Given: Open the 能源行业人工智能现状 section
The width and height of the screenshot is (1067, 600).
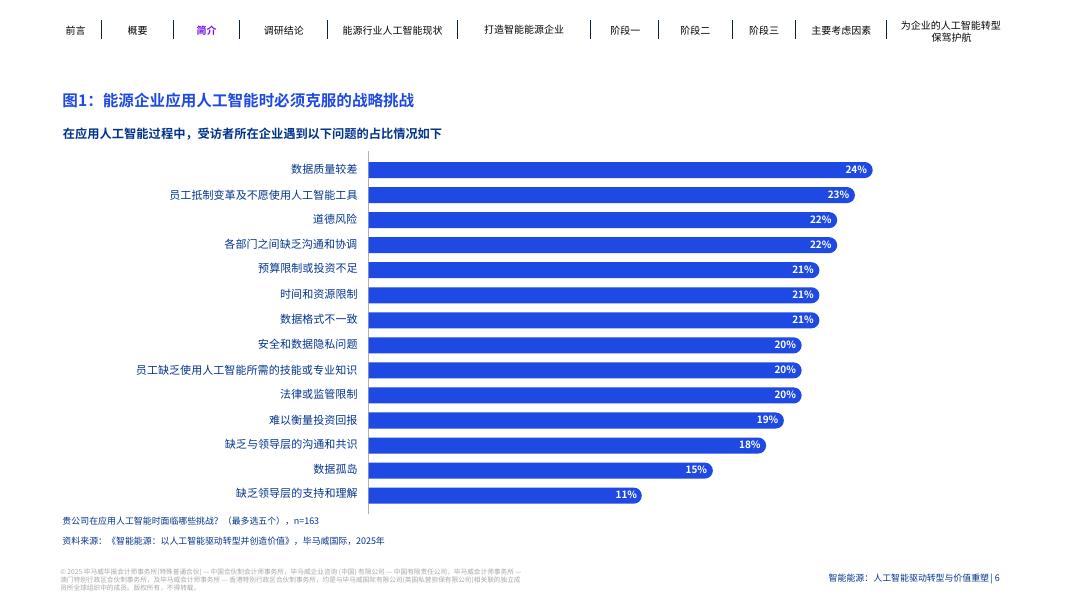Looking at the screenshot, I should 391,30.
